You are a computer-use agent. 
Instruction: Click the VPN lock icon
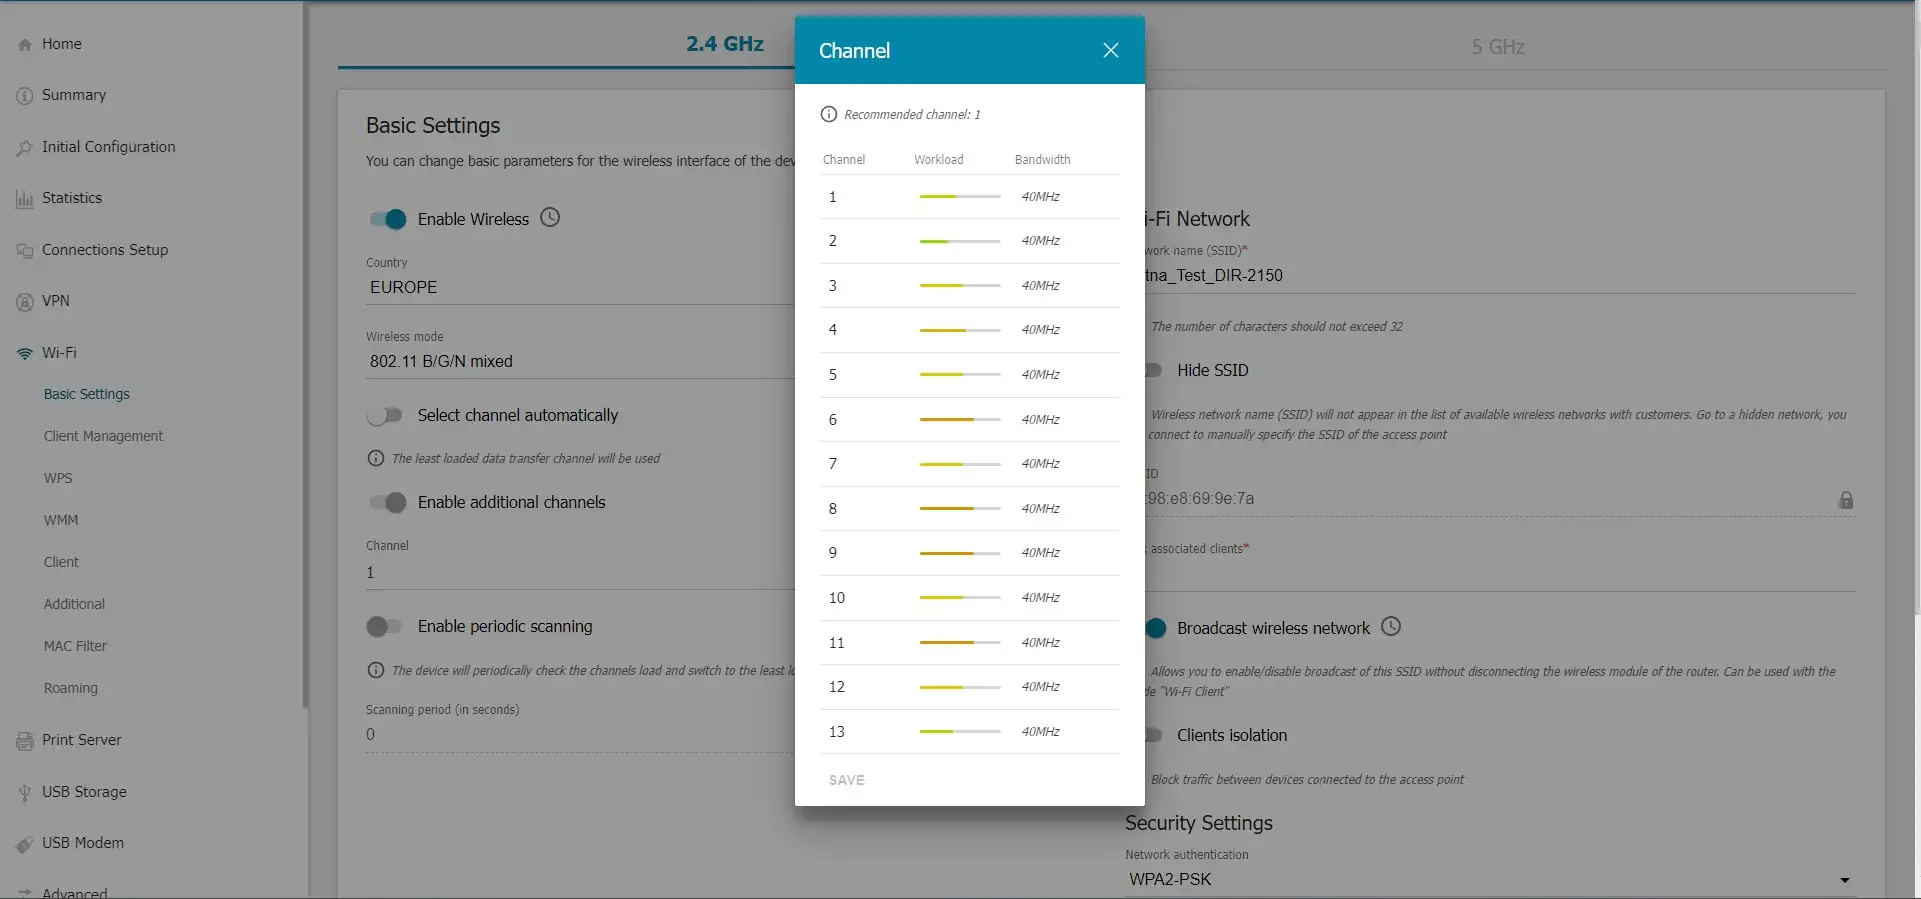point(25,302)
